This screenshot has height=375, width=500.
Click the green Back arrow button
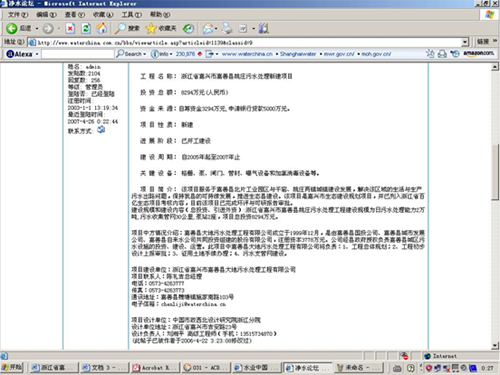12,28
